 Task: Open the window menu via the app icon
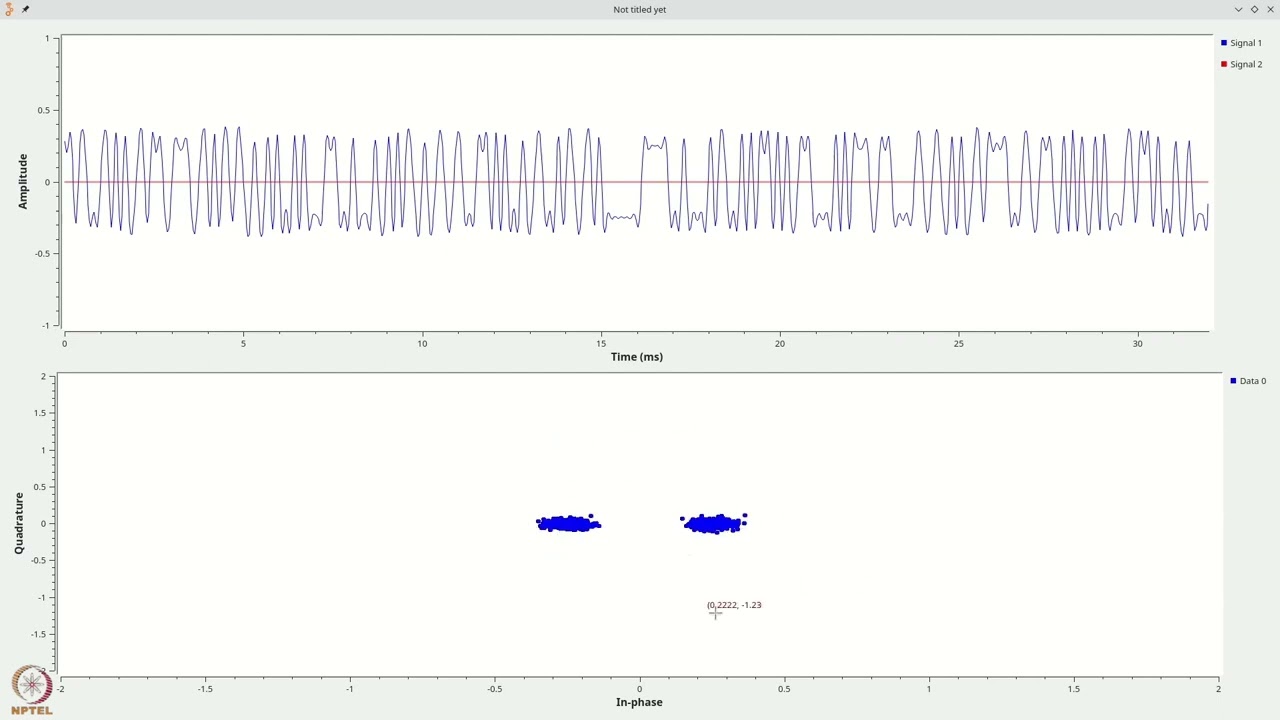[x=9, y=9]
